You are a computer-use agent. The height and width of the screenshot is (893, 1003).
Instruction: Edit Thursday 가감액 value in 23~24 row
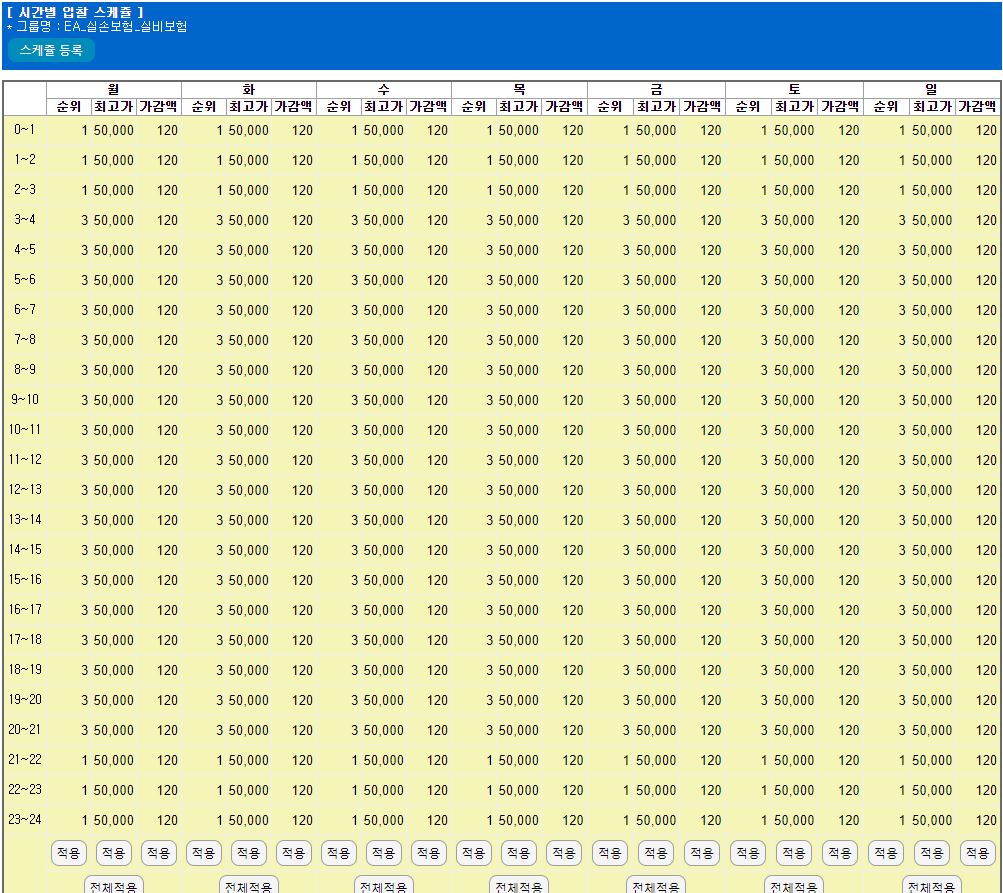point(564,820)
